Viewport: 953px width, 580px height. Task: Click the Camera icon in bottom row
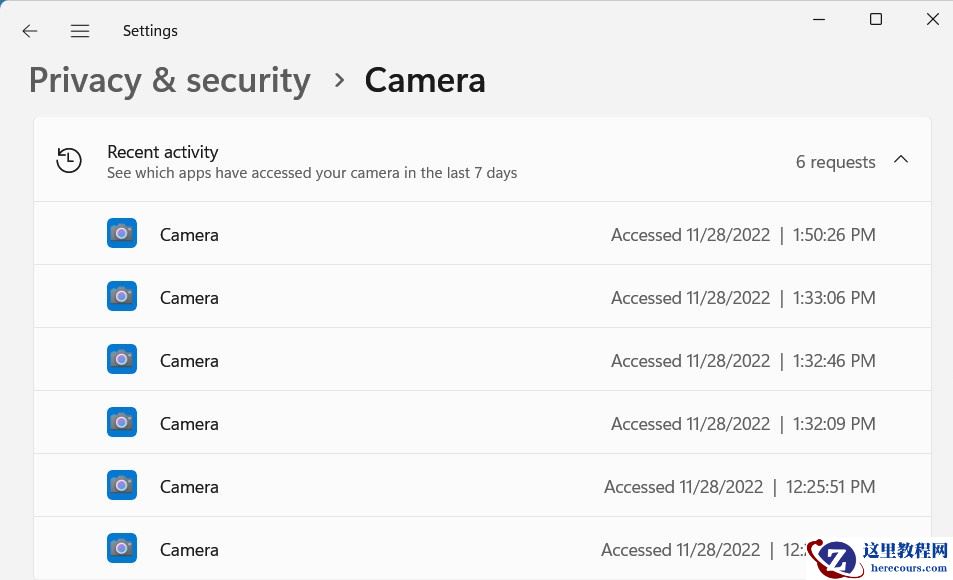(x=122, y=548)
